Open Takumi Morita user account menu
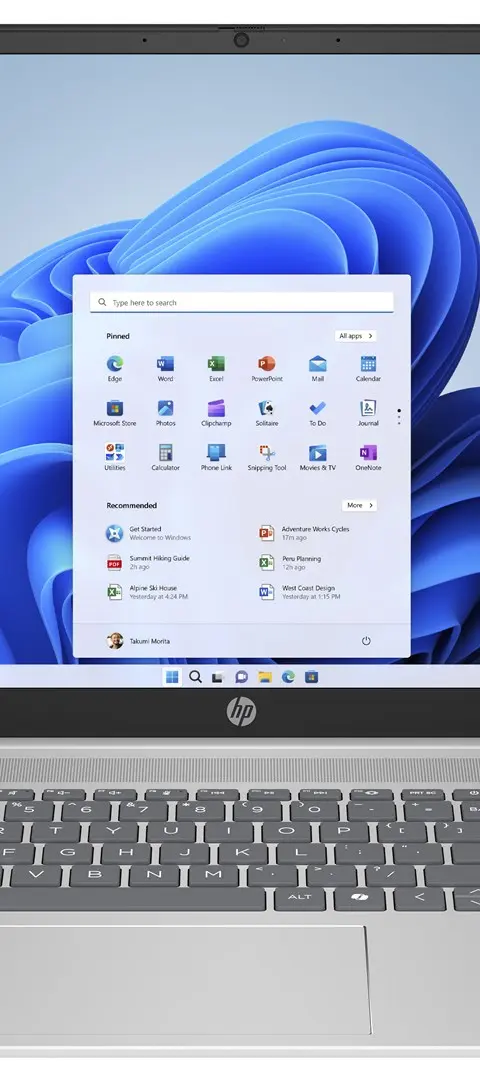This screenshot has height=1080, width=480. [x=138, y=641]
